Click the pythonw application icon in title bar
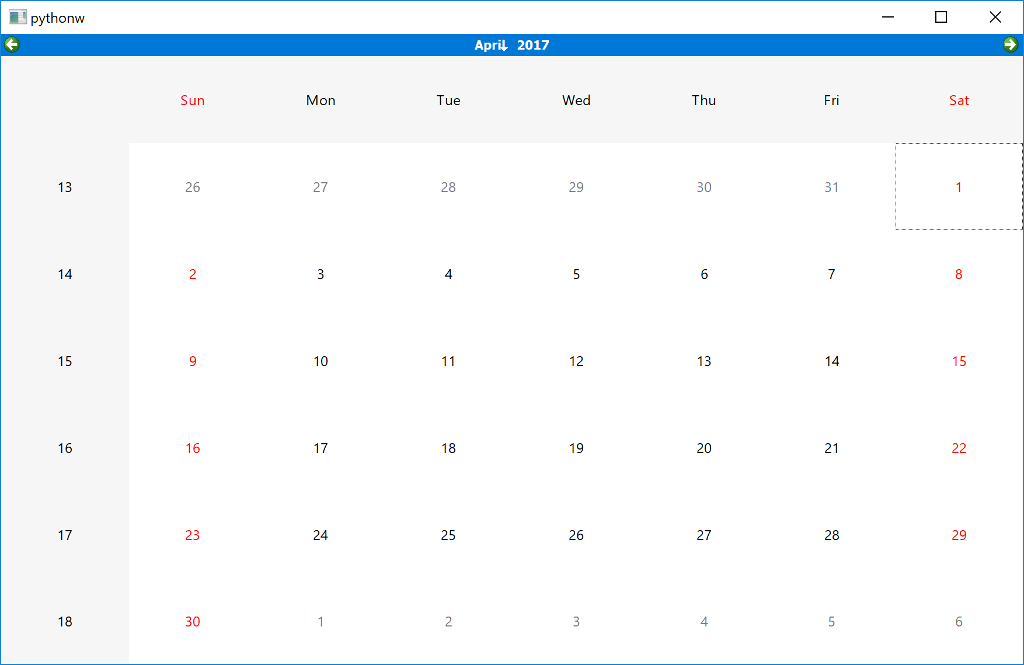Viewport: 1024px width, 665px height. (16, 16)
